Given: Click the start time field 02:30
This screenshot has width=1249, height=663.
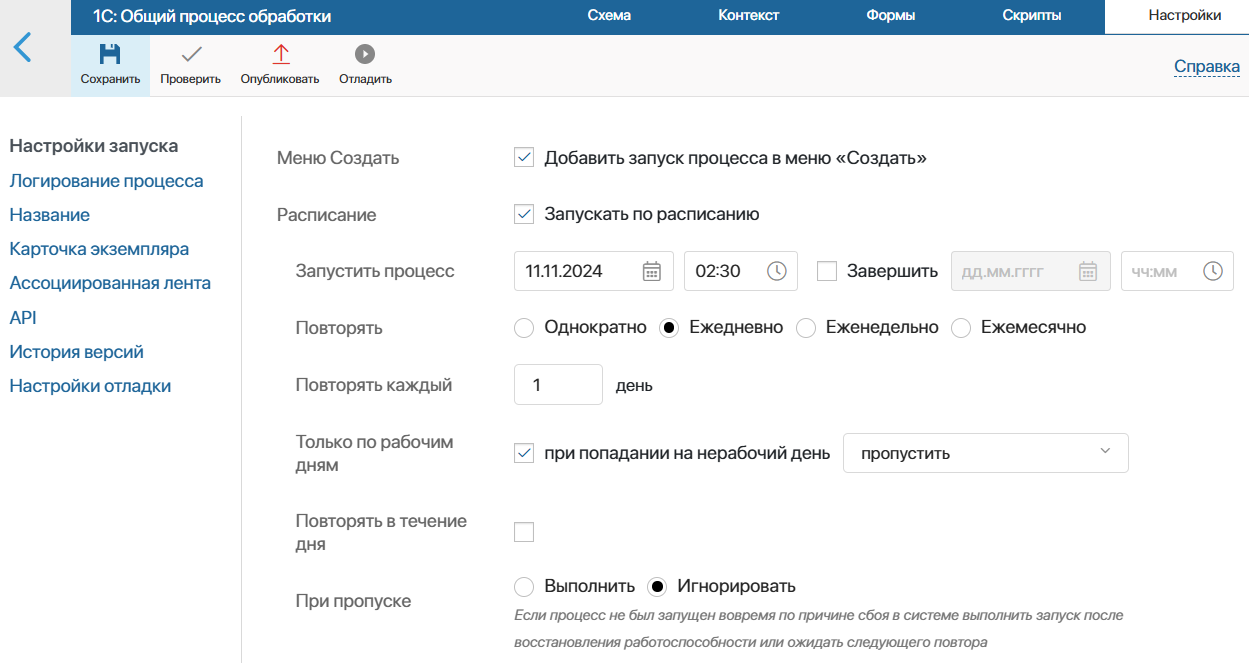Looking at the screenshot, I should (x=741, y=271).
